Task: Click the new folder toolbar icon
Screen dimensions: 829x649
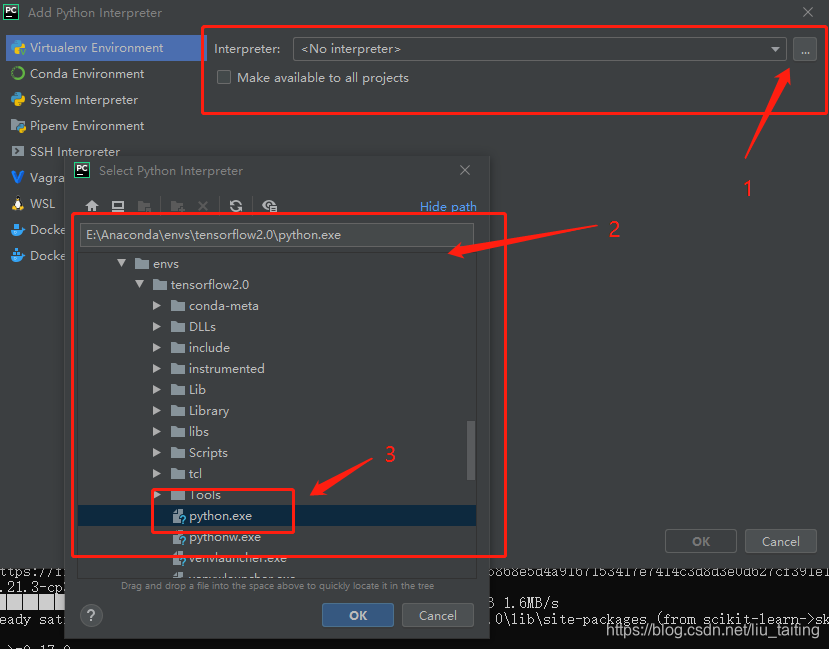Action: click(177, 206)
